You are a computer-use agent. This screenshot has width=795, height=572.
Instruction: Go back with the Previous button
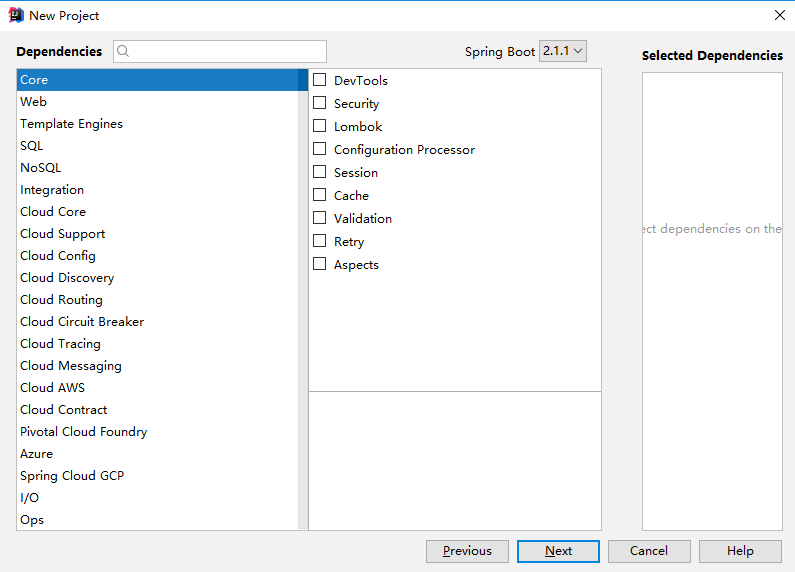pyautogui.click(x=467, y=551)
